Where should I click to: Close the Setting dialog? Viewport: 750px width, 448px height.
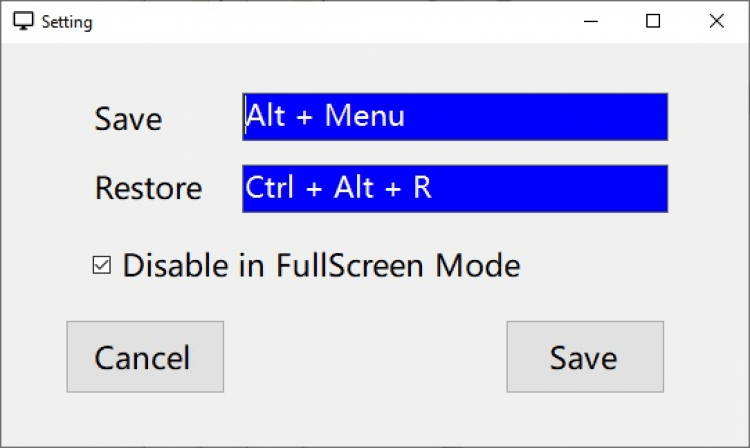(716, 21)
